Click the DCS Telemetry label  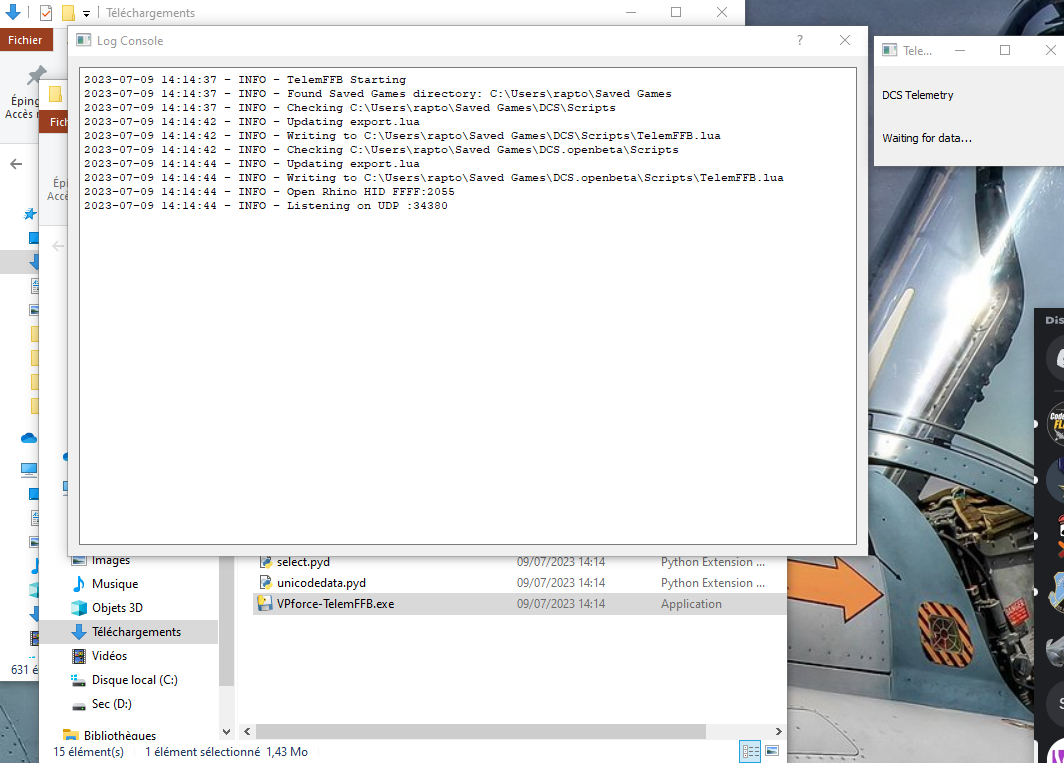[x=917, y=95]
